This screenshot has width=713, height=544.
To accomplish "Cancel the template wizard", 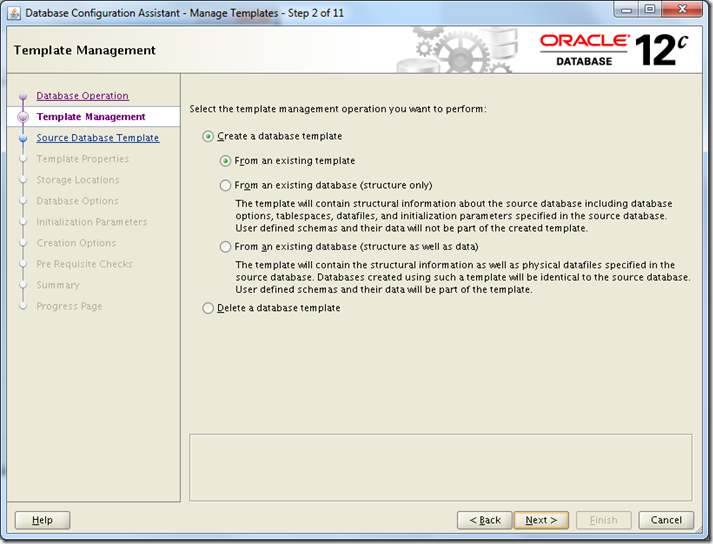I will pos(666,520).
